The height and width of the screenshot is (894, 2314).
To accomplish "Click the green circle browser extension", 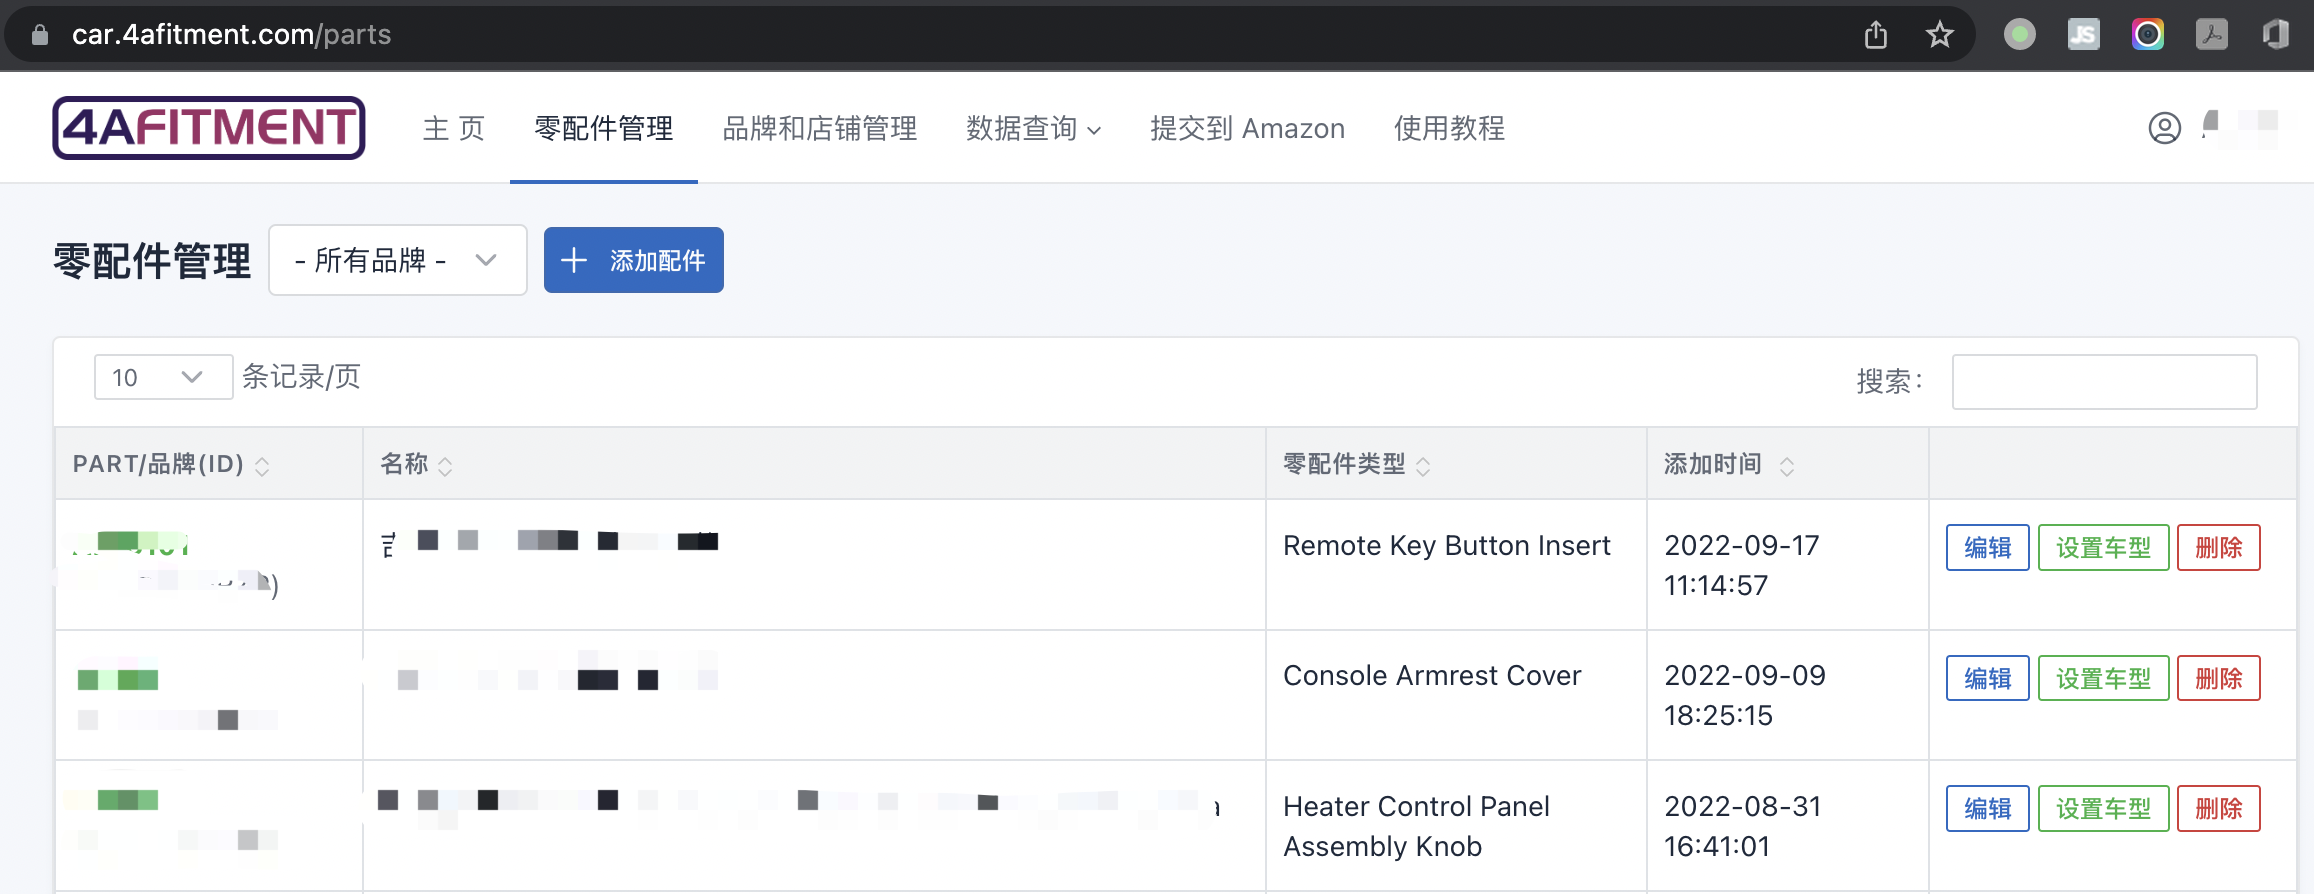I will pos(2019,35).
